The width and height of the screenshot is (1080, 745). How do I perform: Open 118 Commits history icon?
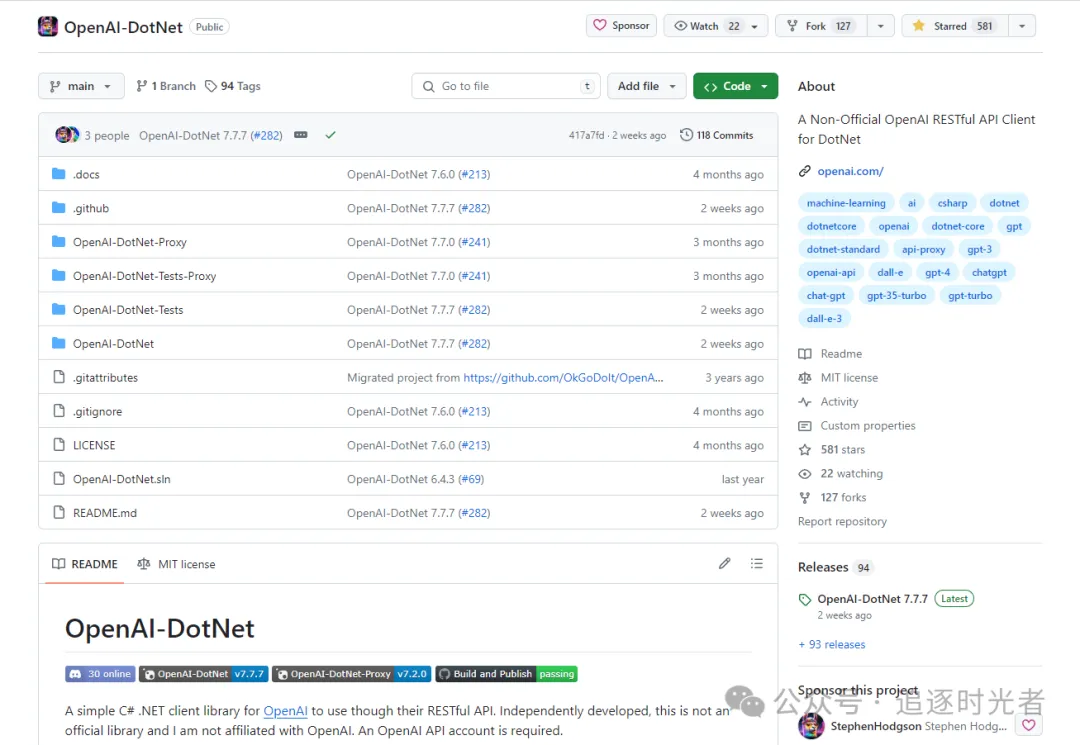716,135
